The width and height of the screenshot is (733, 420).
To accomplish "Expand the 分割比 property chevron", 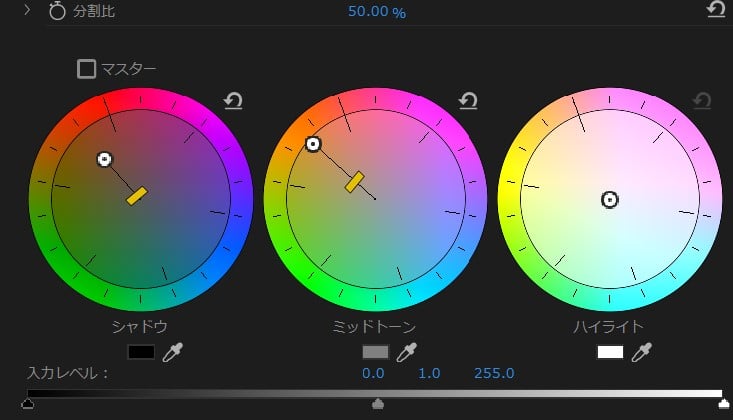I will (27, 10).
